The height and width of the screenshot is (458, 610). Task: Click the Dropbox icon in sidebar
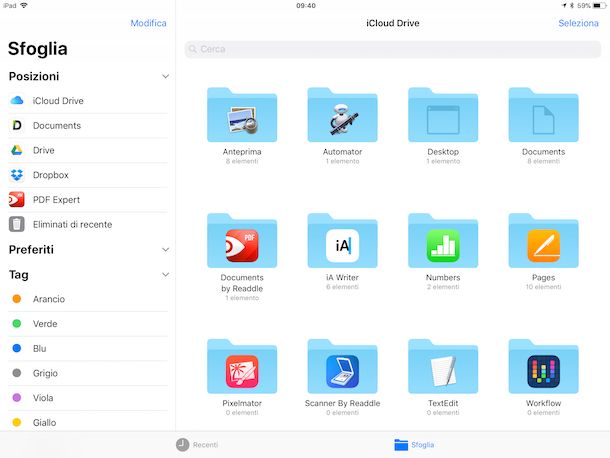[x=17, y=175]
